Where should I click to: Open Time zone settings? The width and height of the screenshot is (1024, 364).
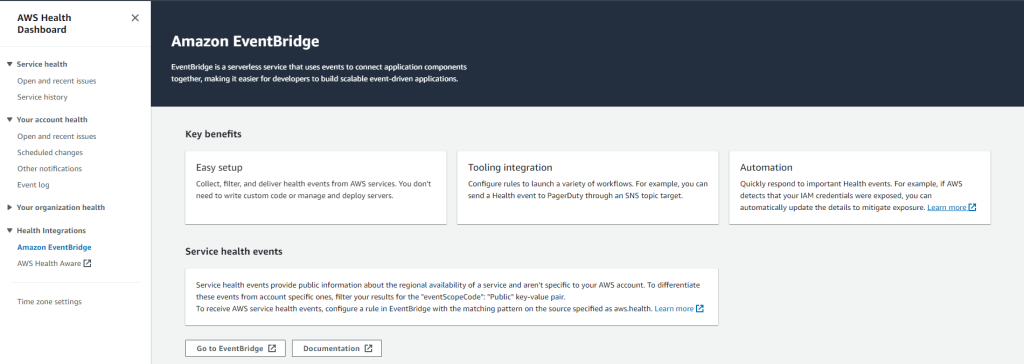(50, 302)
